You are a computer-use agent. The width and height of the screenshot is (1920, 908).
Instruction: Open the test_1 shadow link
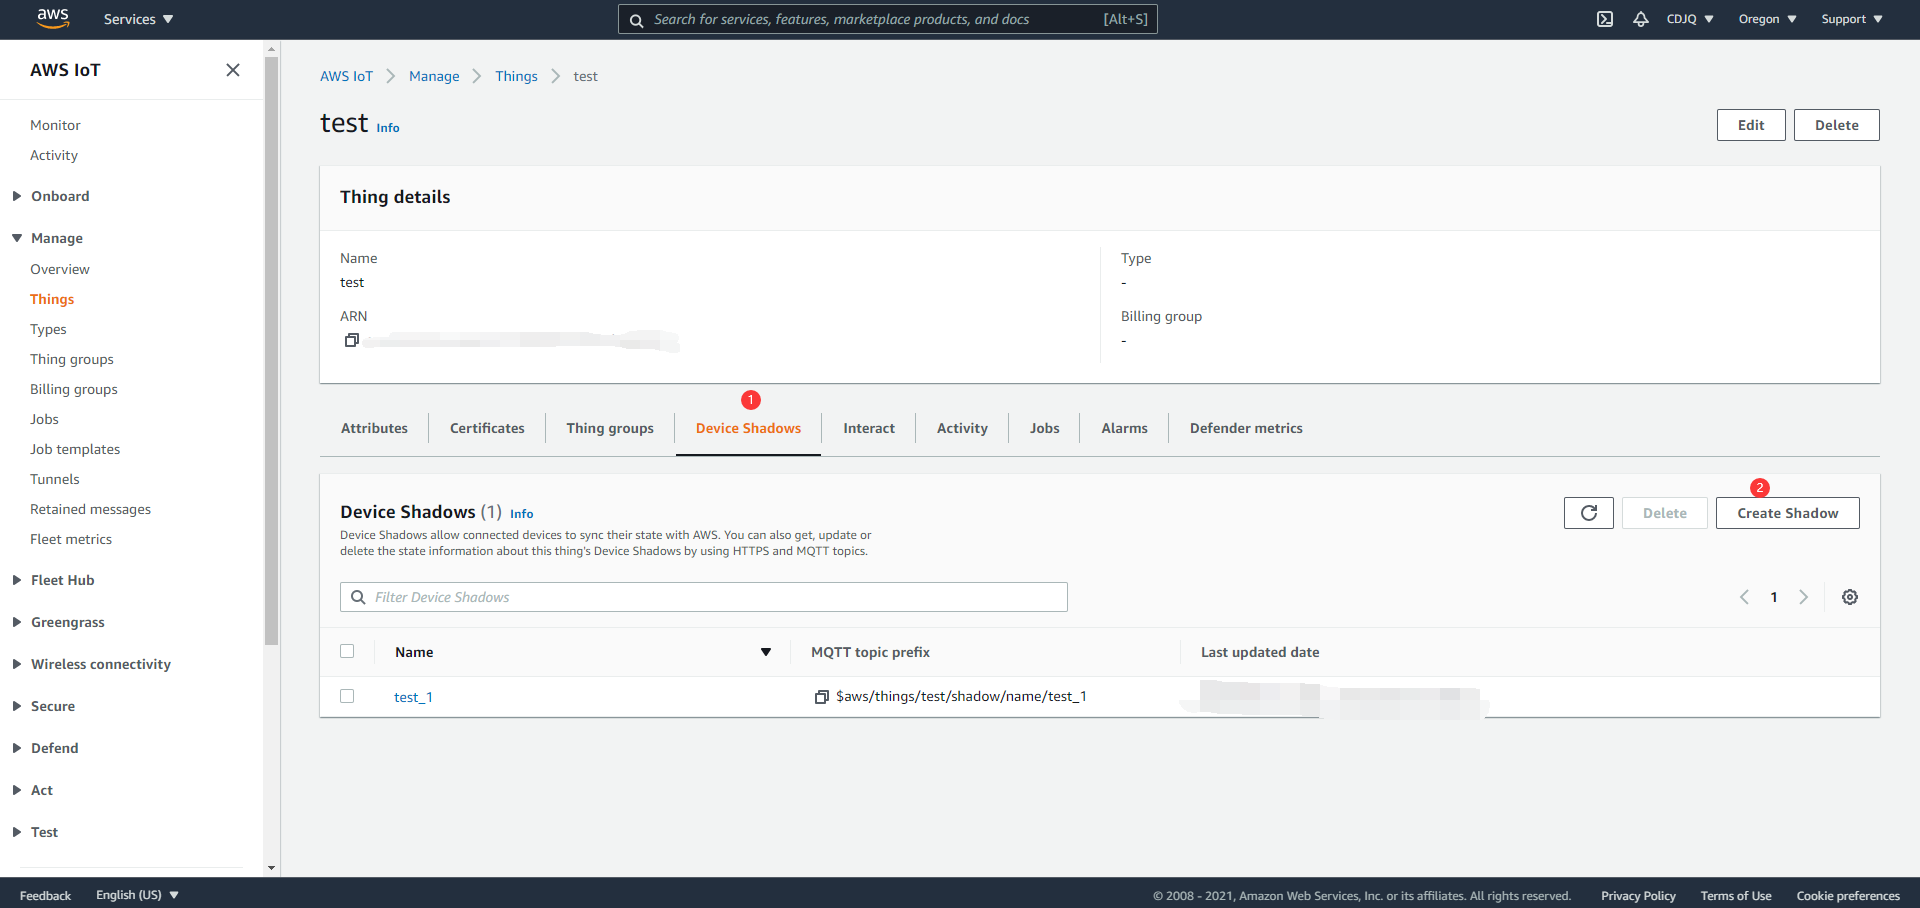click(x=413, y=697)
